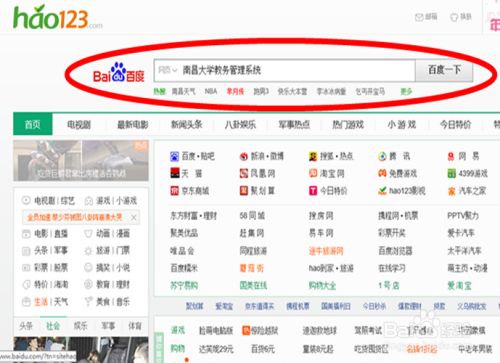The width and height of the screenshot is (500, 363).
Task: Switch to the 体育 news tab
Action: [x=135, y=326]
